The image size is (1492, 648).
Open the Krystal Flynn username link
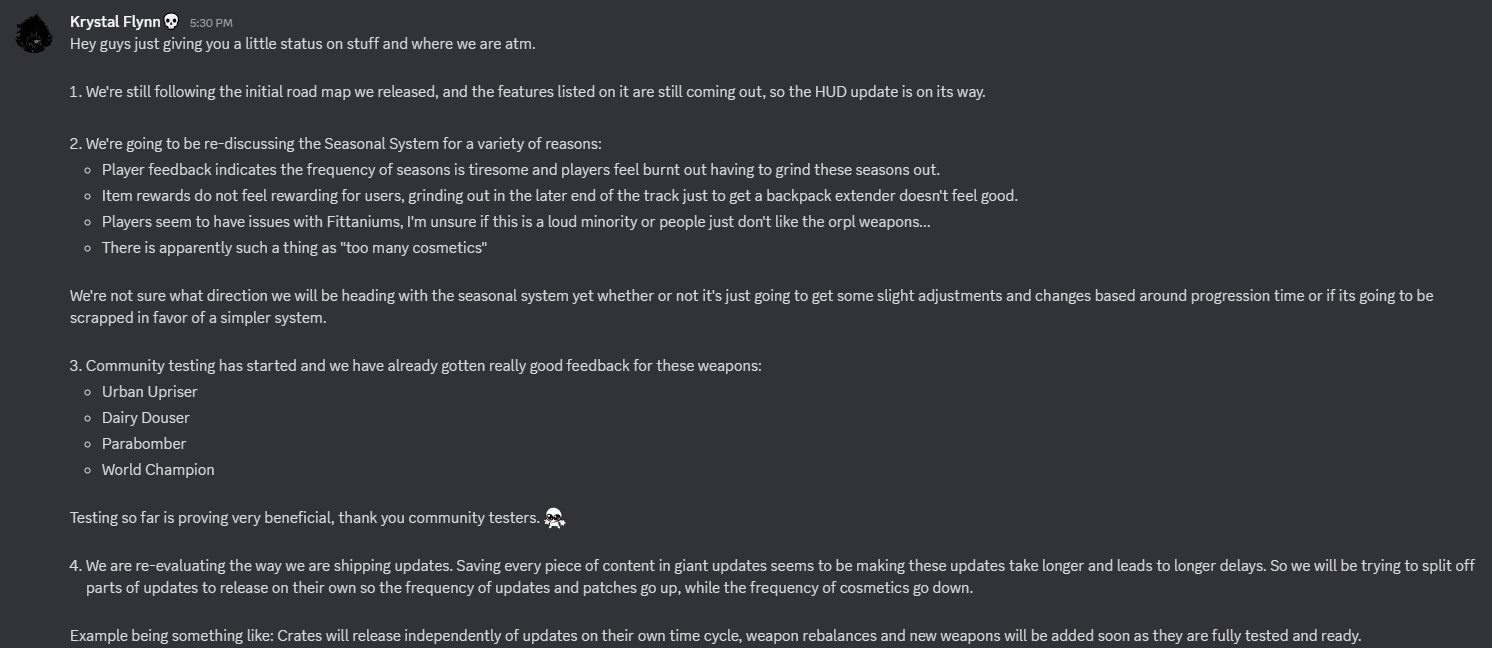115,21
